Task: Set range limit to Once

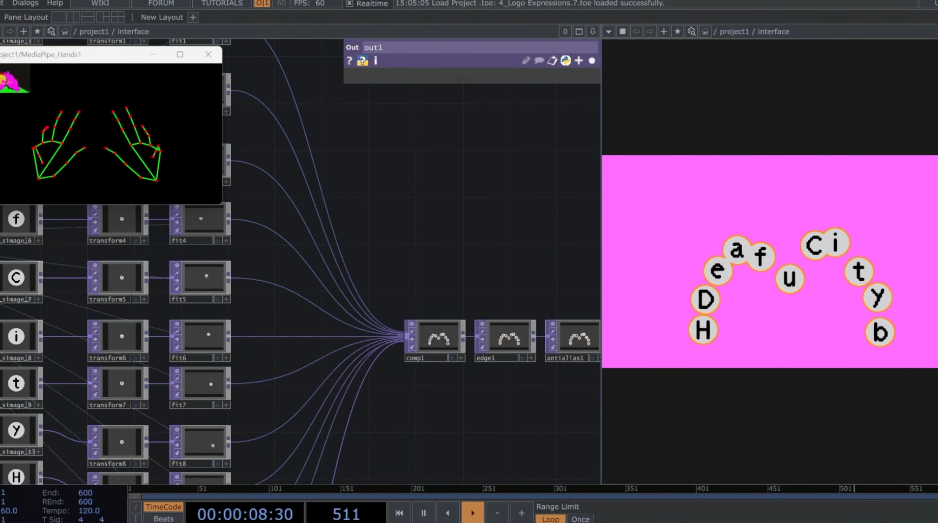Action: click(580, 519)
